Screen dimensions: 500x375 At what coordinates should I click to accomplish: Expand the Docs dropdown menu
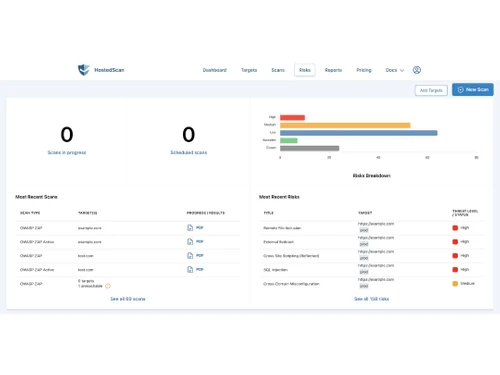tap(395, 70)
